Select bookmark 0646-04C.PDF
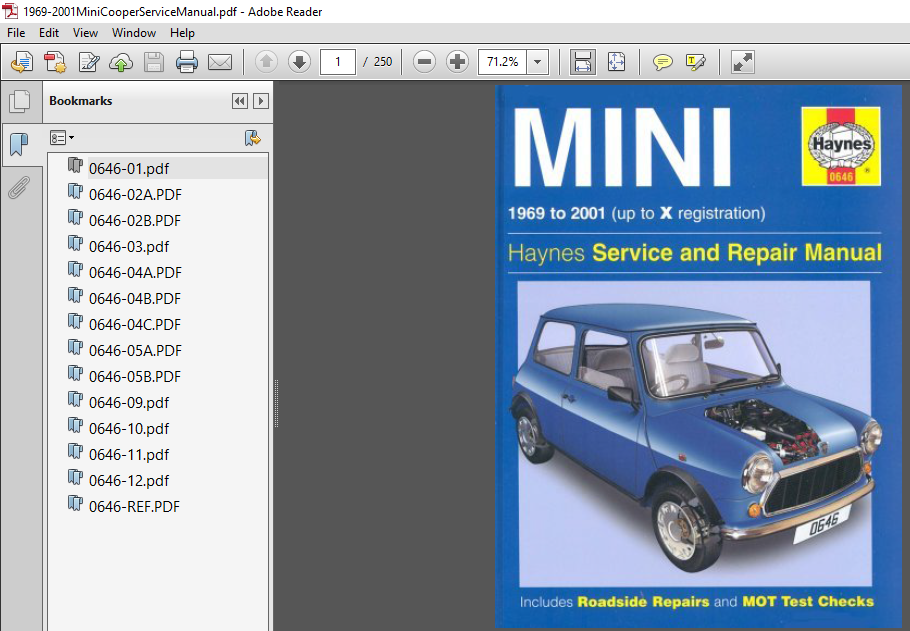910x631 pixels. (x=135, y=325)
